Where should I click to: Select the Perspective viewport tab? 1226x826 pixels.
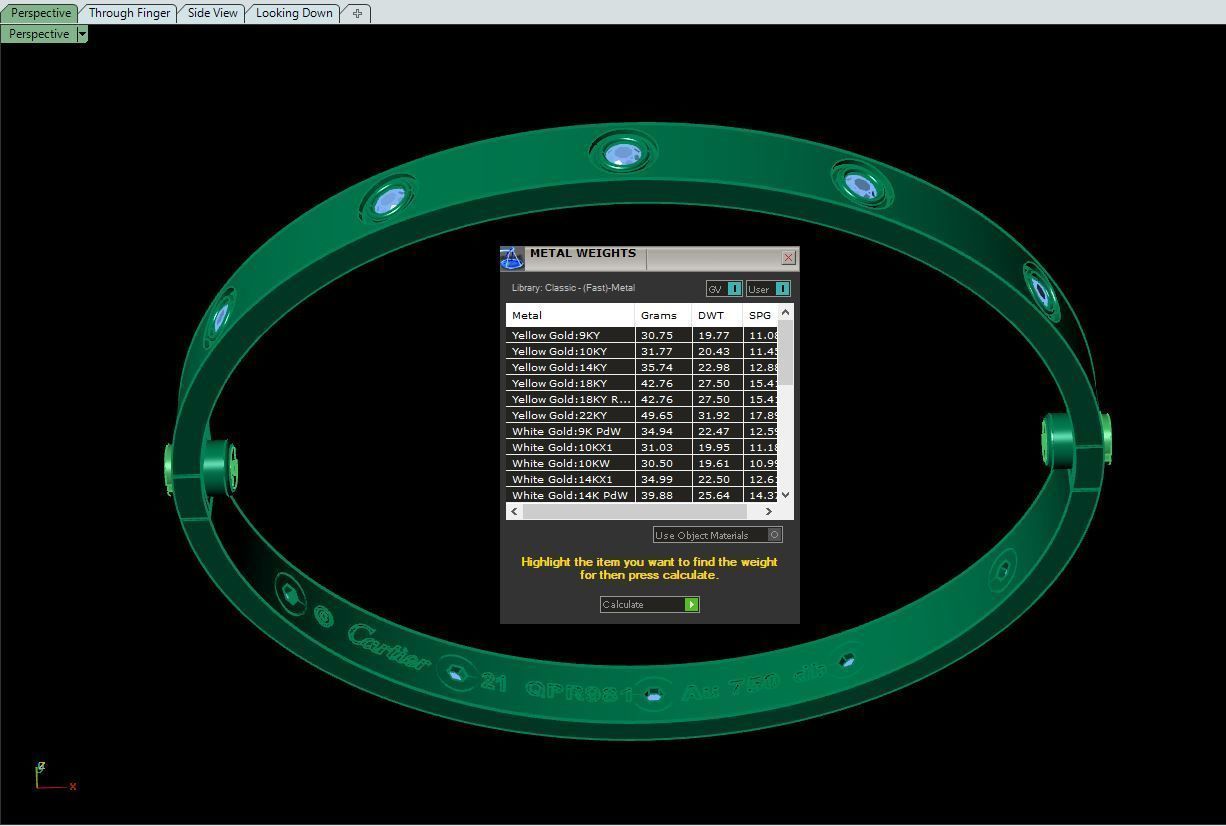[x=41, y=13]
